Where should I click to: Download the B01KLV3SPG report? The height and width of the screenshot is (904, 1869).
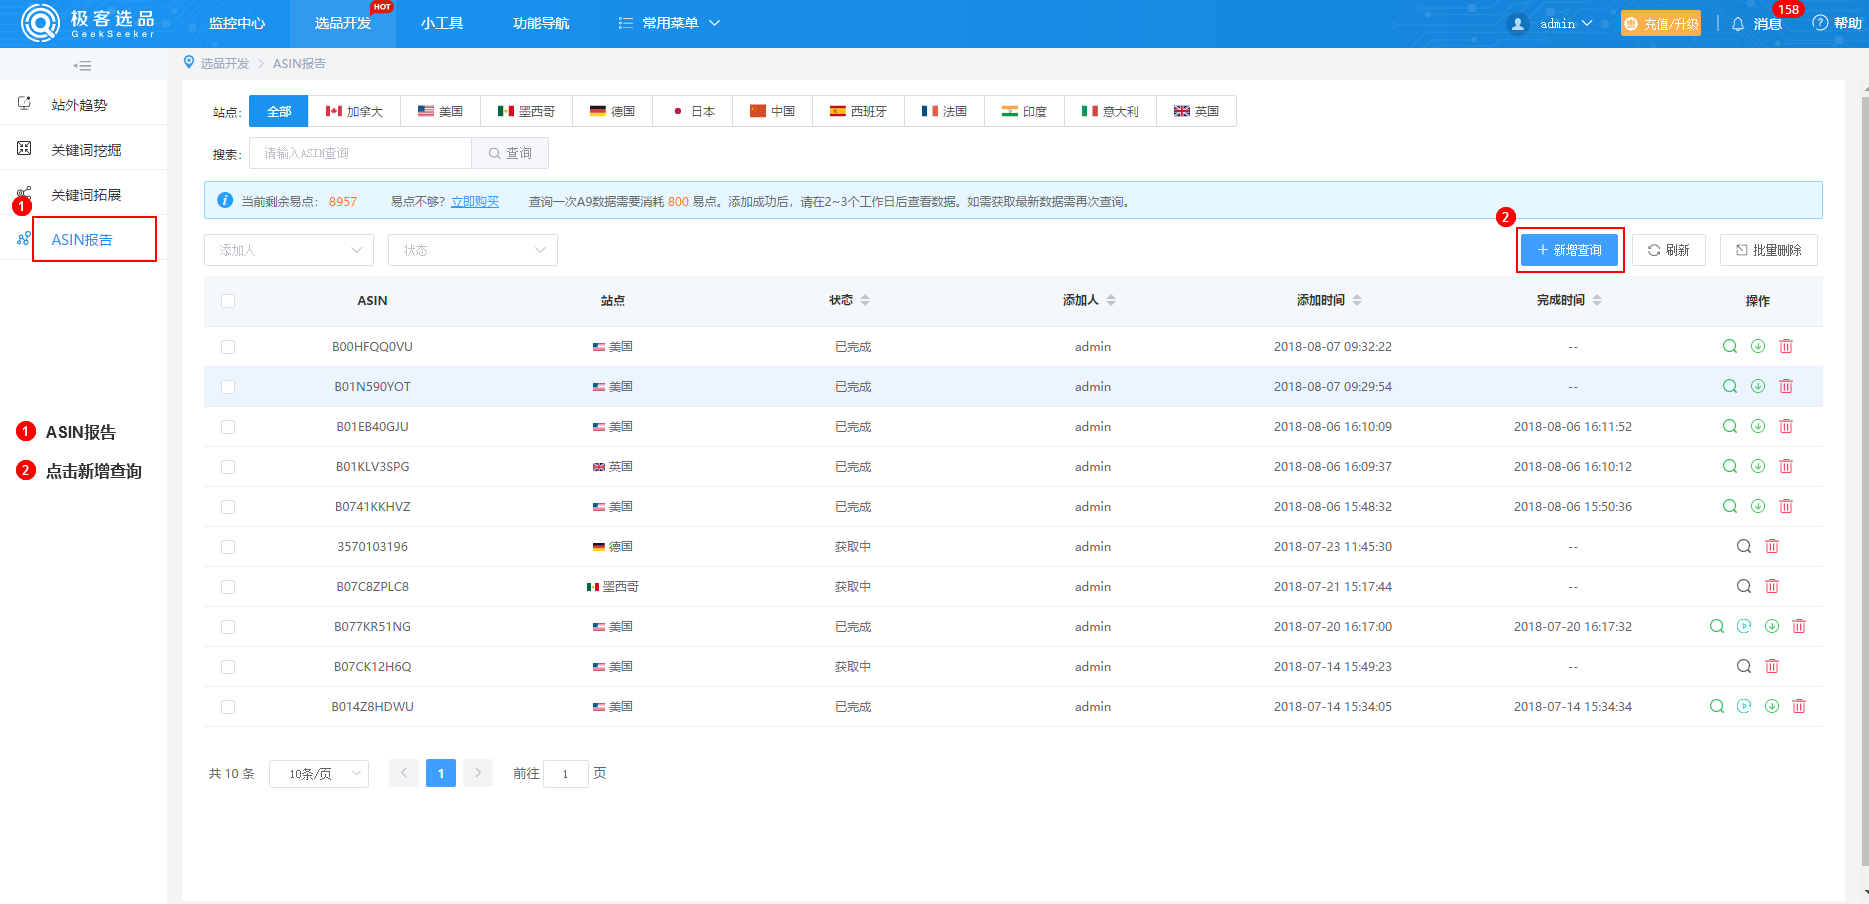pos(1758,466)
